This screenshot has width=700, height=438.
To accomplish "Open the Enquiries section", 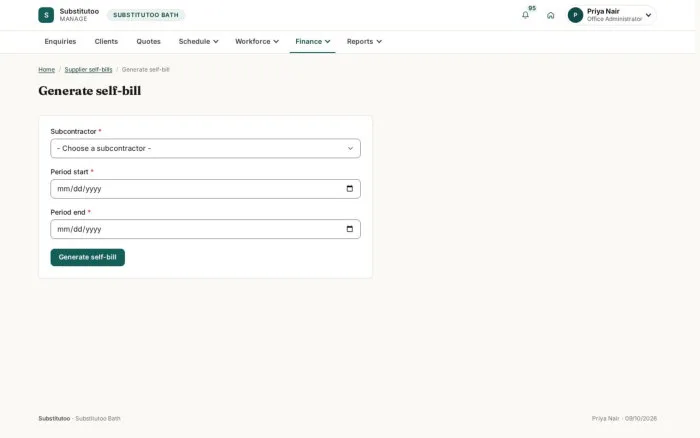I will (x=60, y=42).
